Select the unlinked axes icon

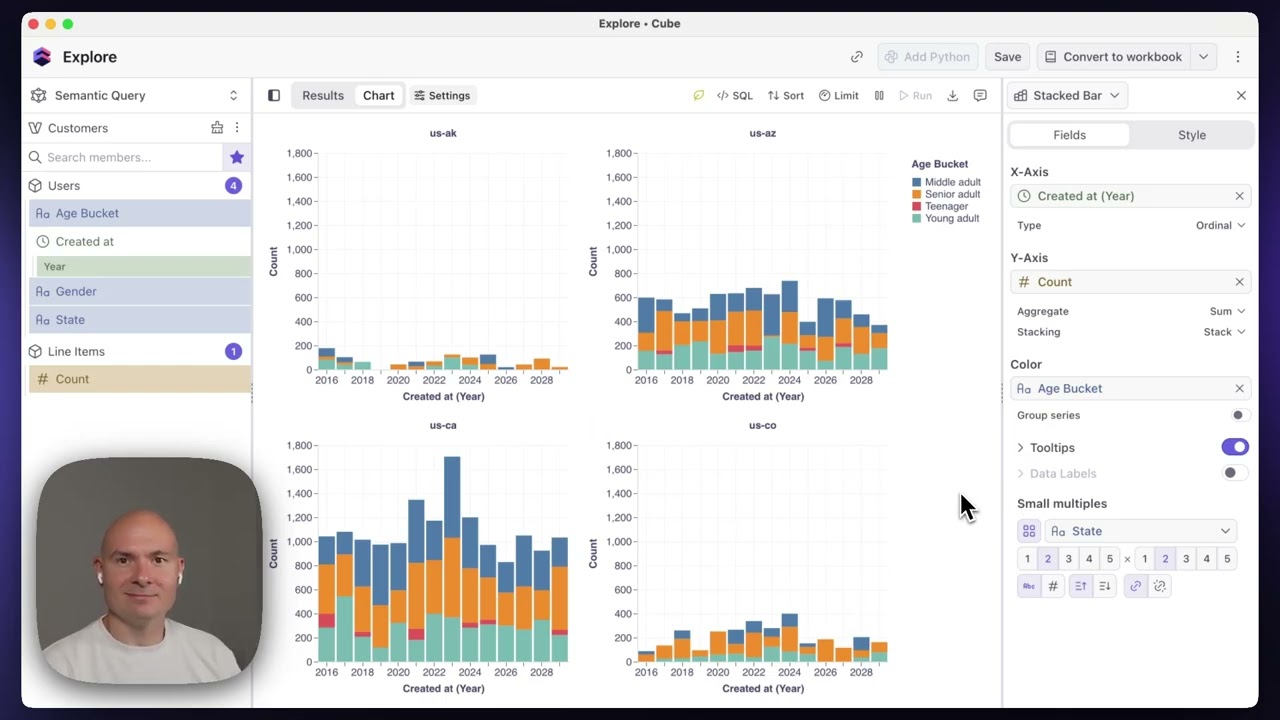1159,586
